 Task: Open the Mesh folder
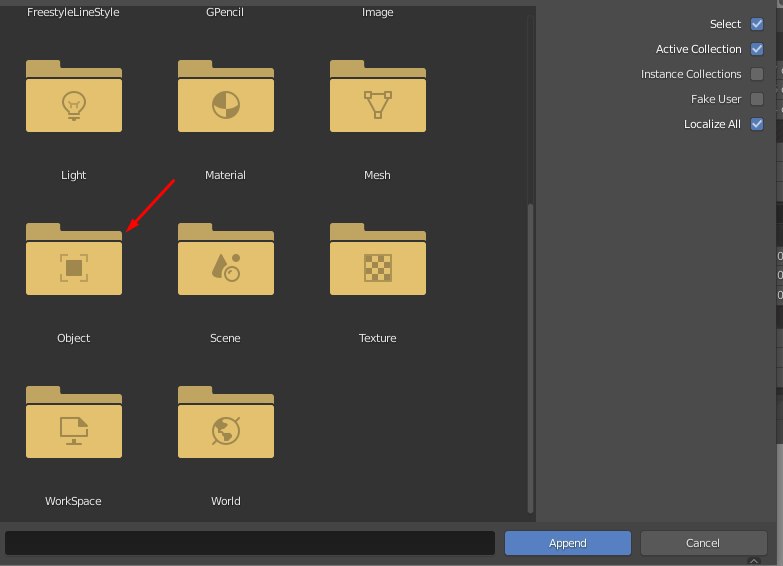pos(378,96)
